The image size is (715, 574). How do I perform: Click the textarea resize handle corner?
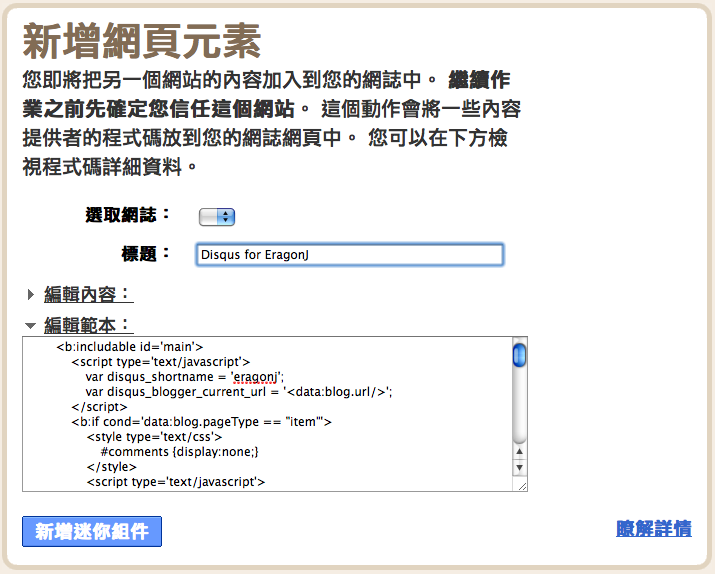click(x=520, y=485)
